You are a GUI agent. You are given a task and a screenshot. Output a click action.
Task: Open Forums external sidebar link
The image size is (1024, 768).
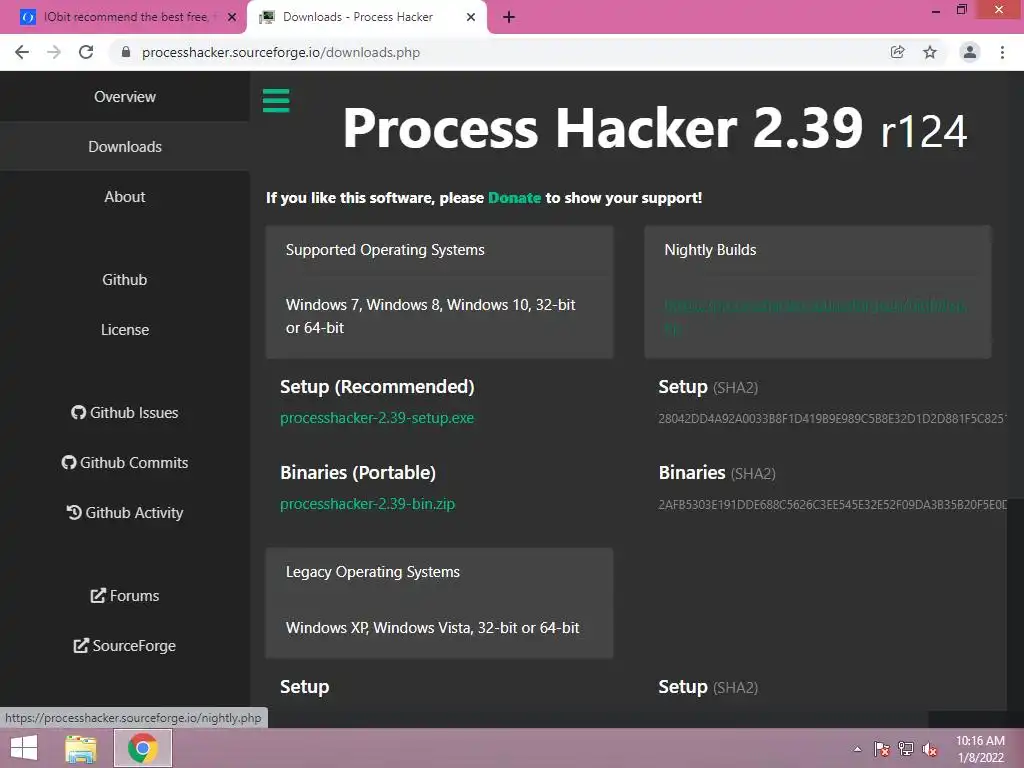pos(125,596)
